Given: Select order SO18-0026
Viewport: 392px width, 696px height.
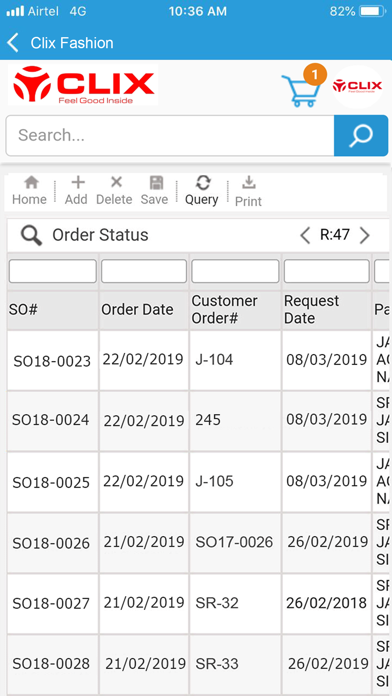Looking at the screenshot, I should click(51, 543).
